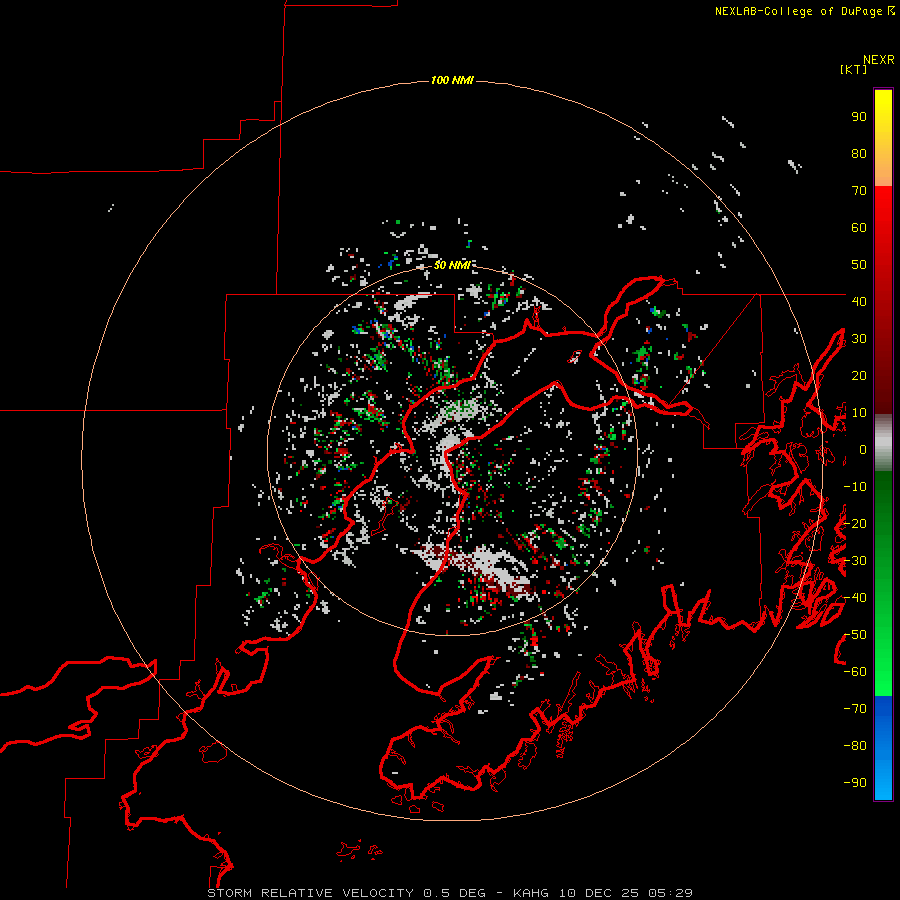This screenshot has height=900, width=900.
Task: Click the 60 knot label on scale
Action: pyautogui.click(x=859, y=227)
